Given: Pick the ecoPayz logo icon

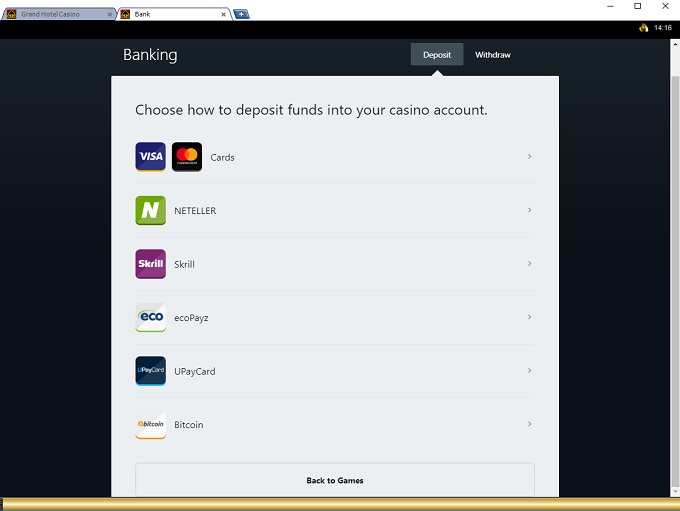Looking at the screenshot, I should (150, 318).
